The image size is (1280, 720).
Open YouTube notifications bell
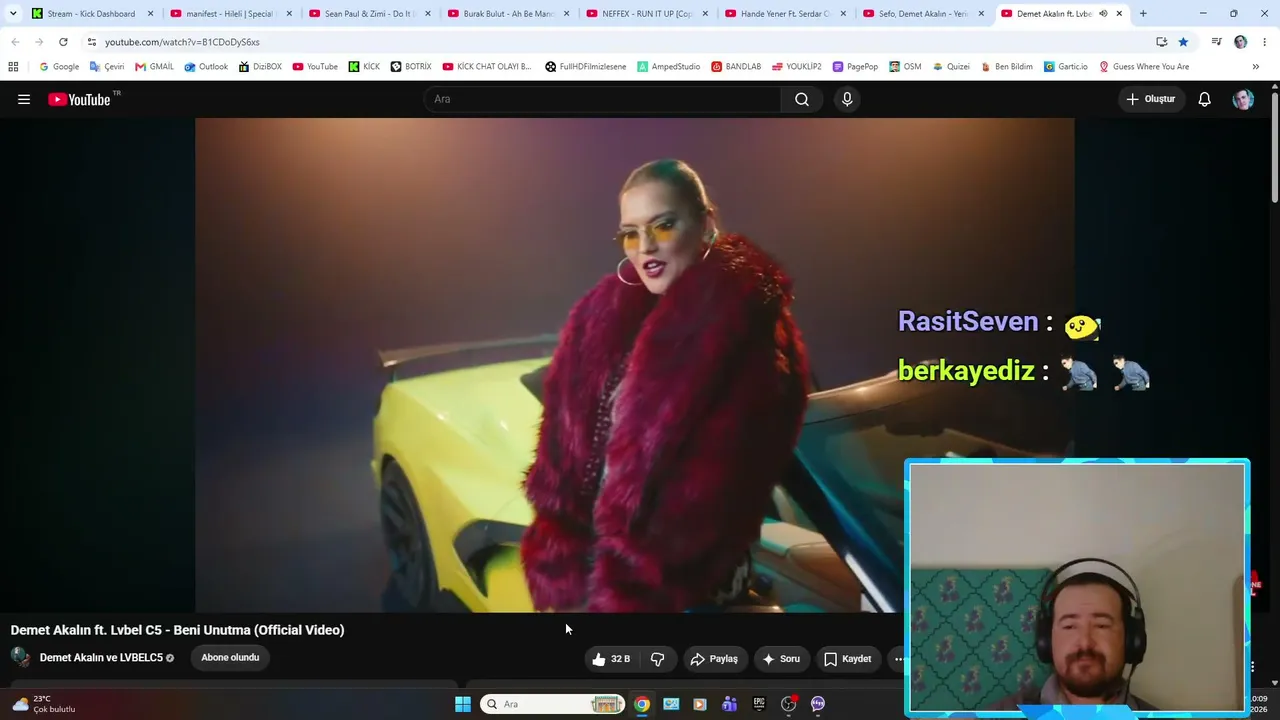pyautogui.click(x=1205, y=99)
